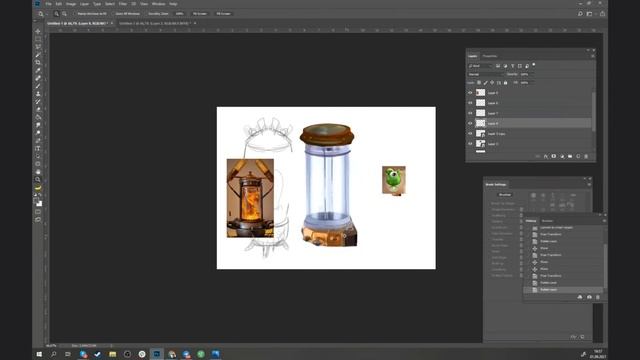The width and height of the screenshot is (640, 360).
Task: Open the Search icon at top right
Action: pos(580,14)
